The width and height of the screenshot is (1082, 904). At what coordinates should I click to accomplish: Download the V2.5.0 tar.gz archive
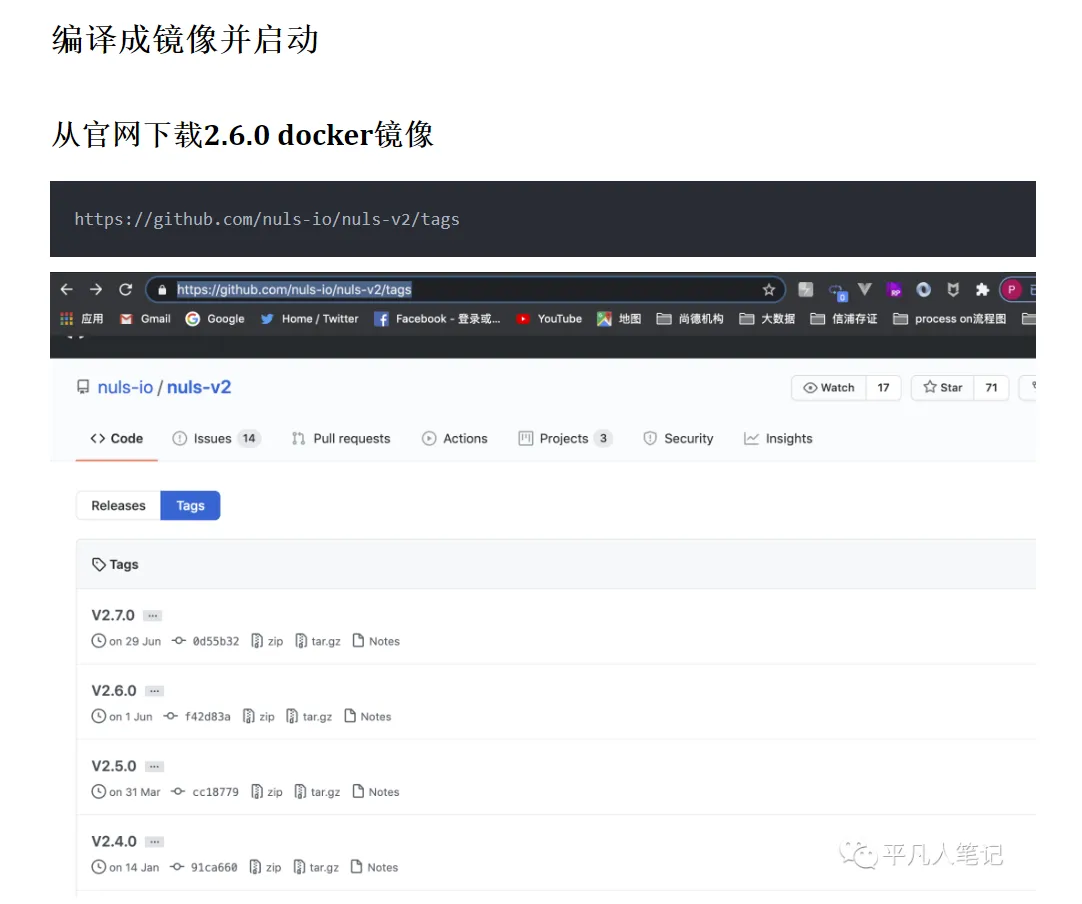pyautogui.click(x=317, y=792)
